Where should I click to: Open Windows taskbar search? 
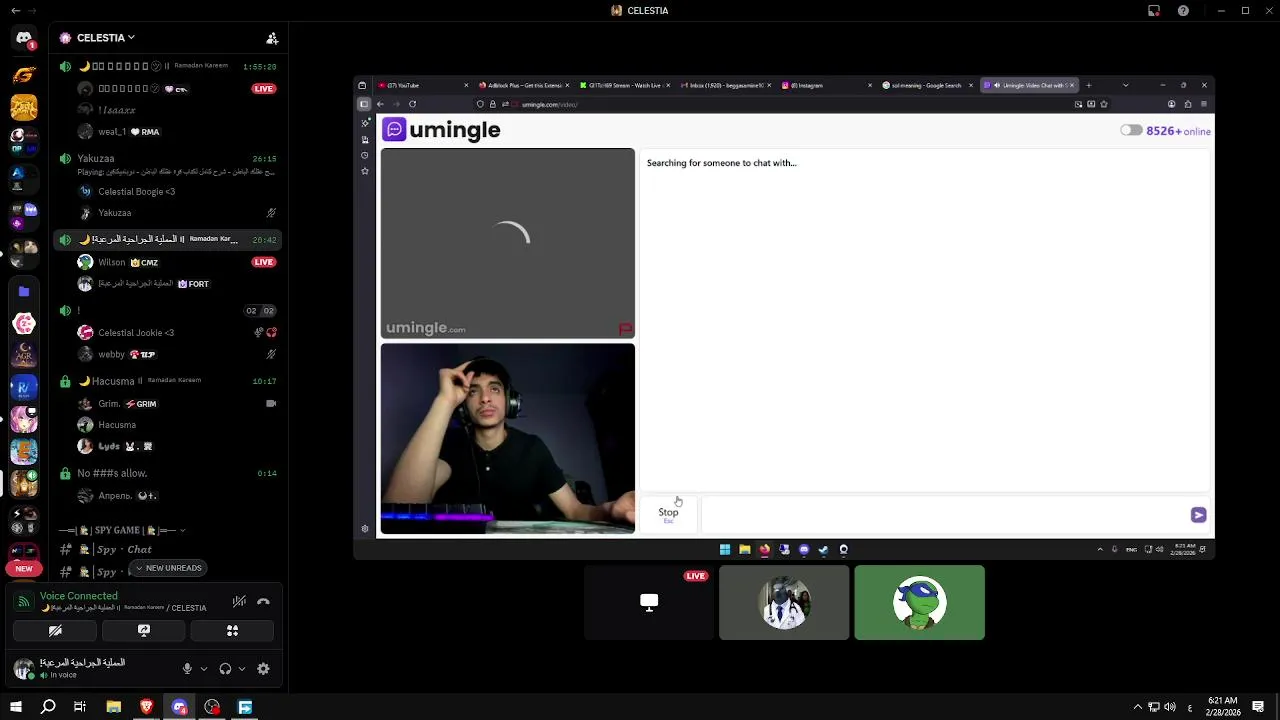(x=48, y=707)
